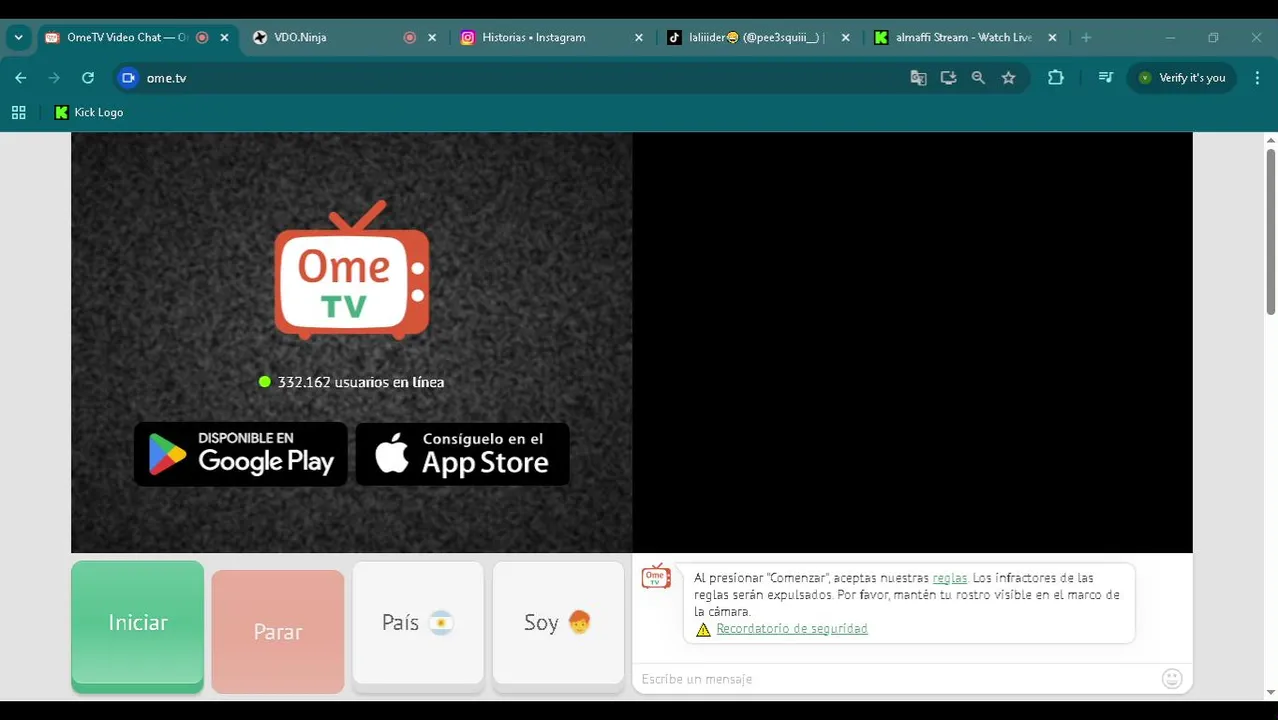Viewport: 1278px width, 720px height.
Task: Click the install app icon in address bar
Action: [x=948, y=78]
